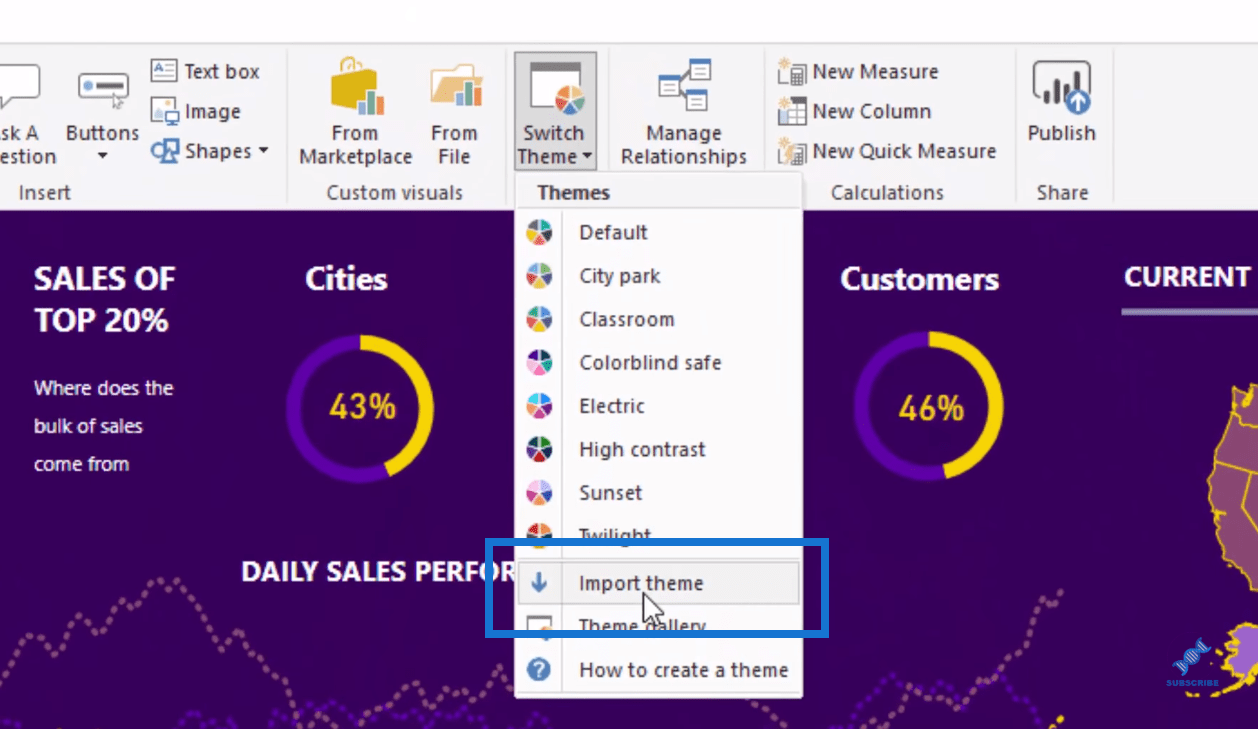This screenshot has width=1258, height=729.
Task: Apply the Electric theme
Action: 611,406
